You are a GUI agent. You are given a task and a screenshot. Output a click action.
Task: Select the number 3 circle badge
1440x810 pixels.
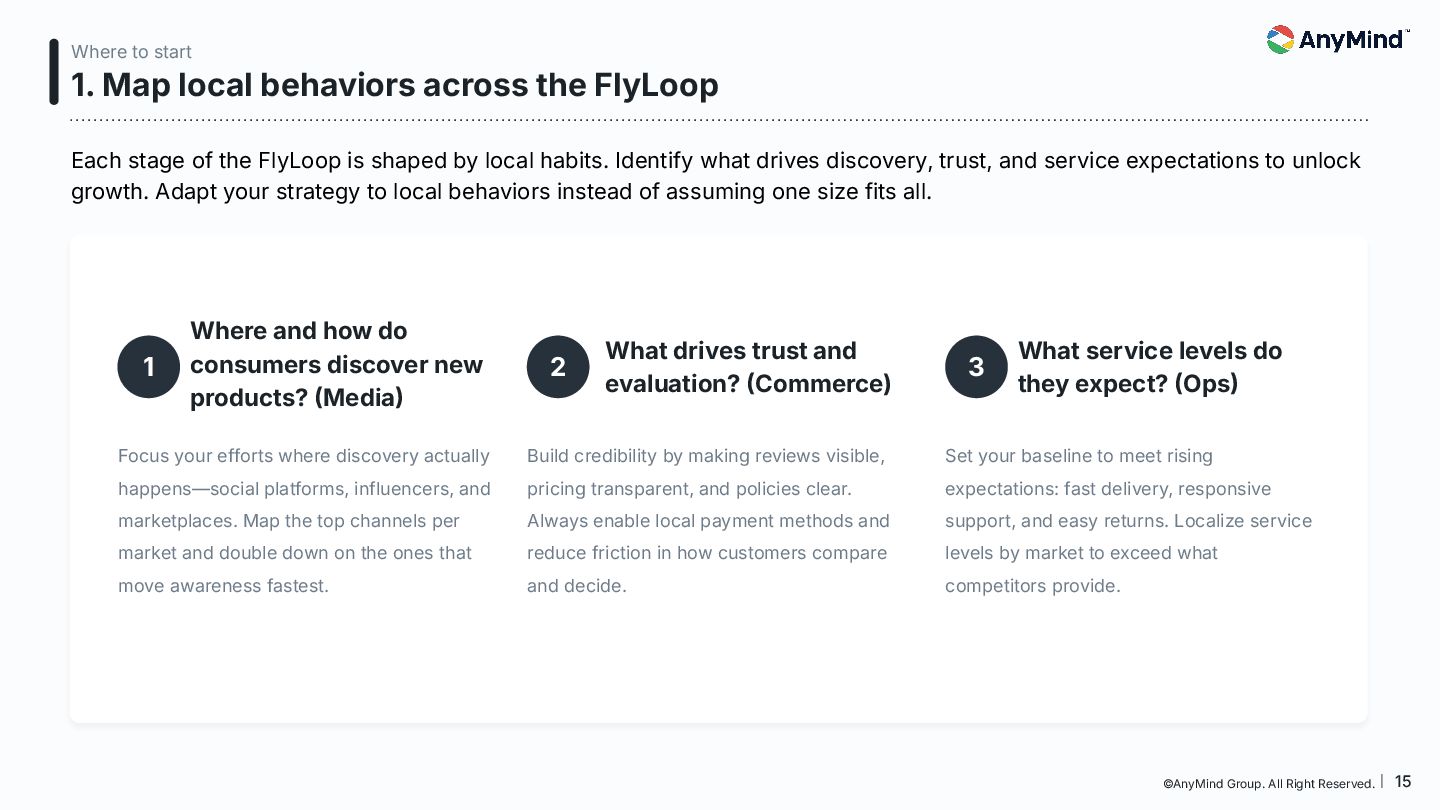click(x=976, y=367)
